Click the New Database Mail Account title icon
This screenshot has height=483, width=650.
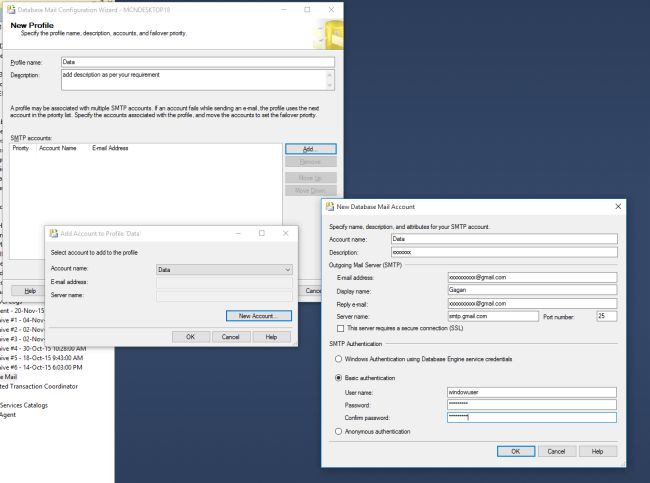[x=330, y=206]
